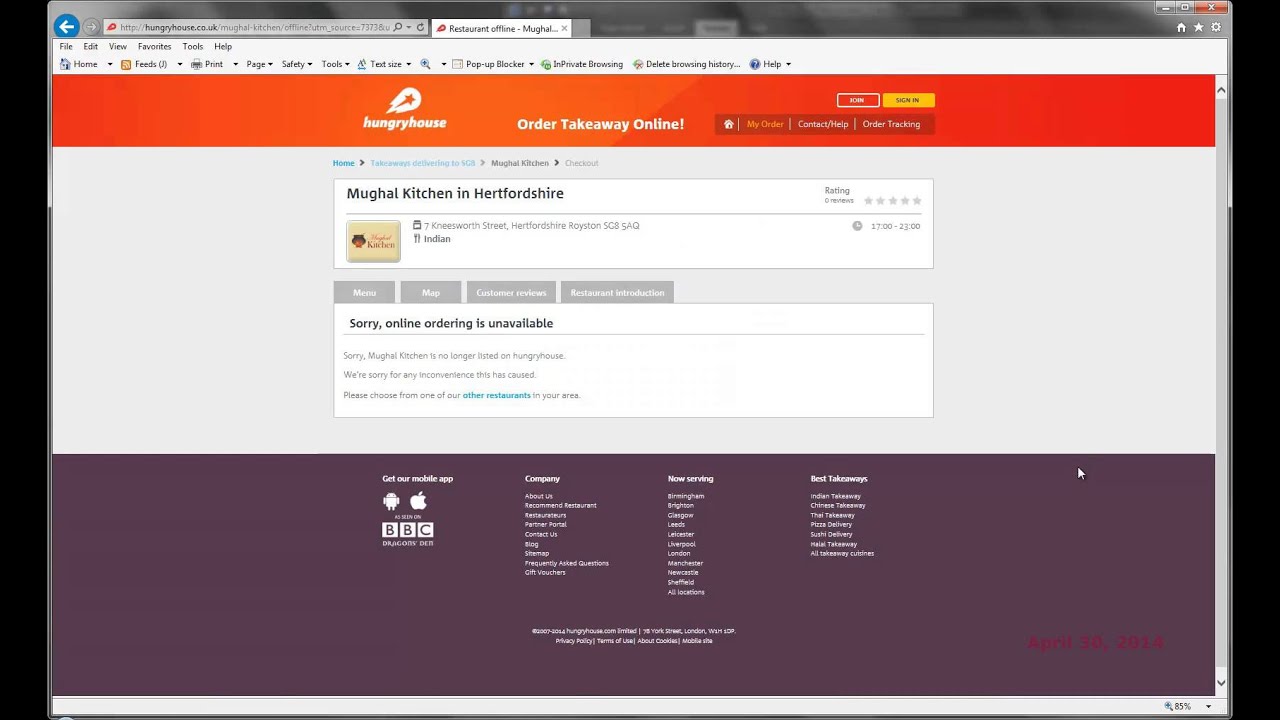Screen dimensions: 1280x720
Task: Click the Android app icon
Action: point(391,501)
